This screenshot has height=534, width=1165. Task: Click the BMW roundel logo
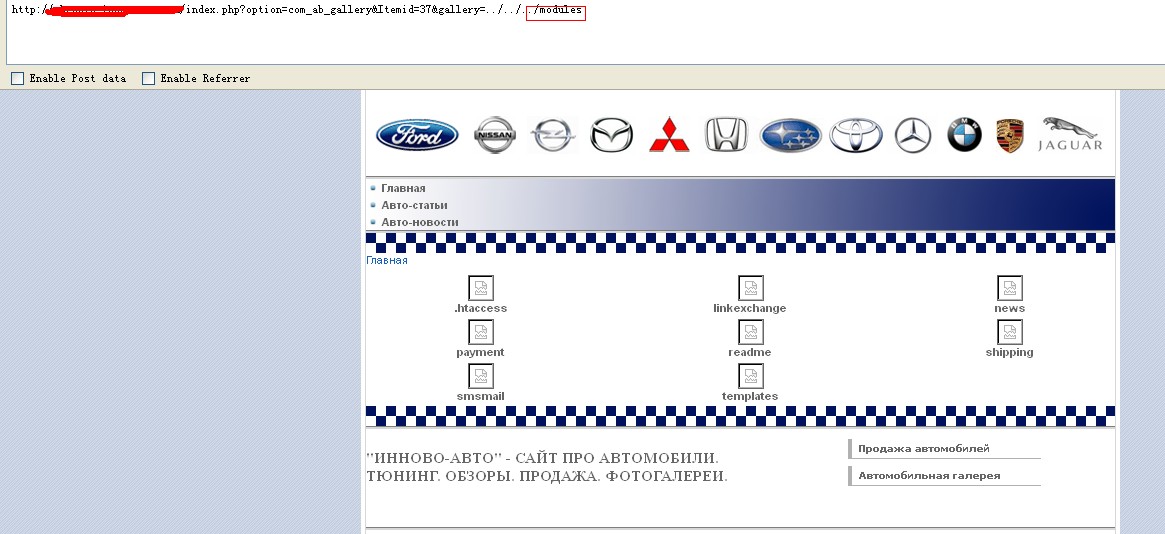click(x=964, y=135)
